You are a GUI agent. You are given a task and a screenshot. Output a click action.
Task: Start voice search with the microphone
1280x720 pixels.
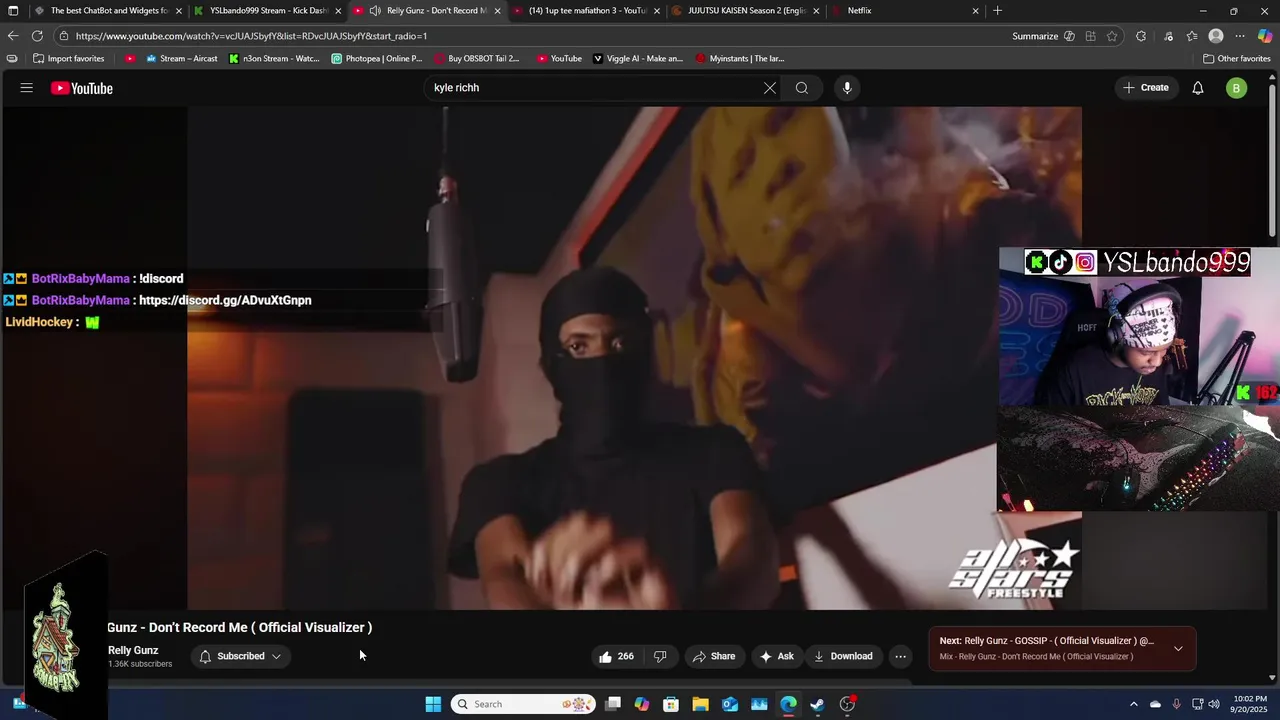(847, 88)
